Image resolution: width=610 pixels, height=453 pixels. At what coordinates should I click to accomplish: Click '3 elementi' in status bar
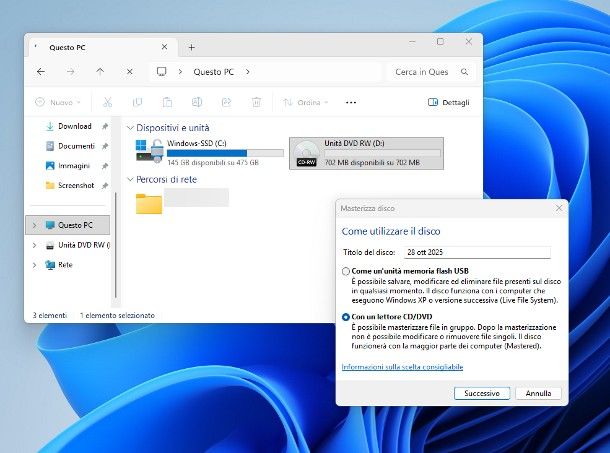(49, 315)
